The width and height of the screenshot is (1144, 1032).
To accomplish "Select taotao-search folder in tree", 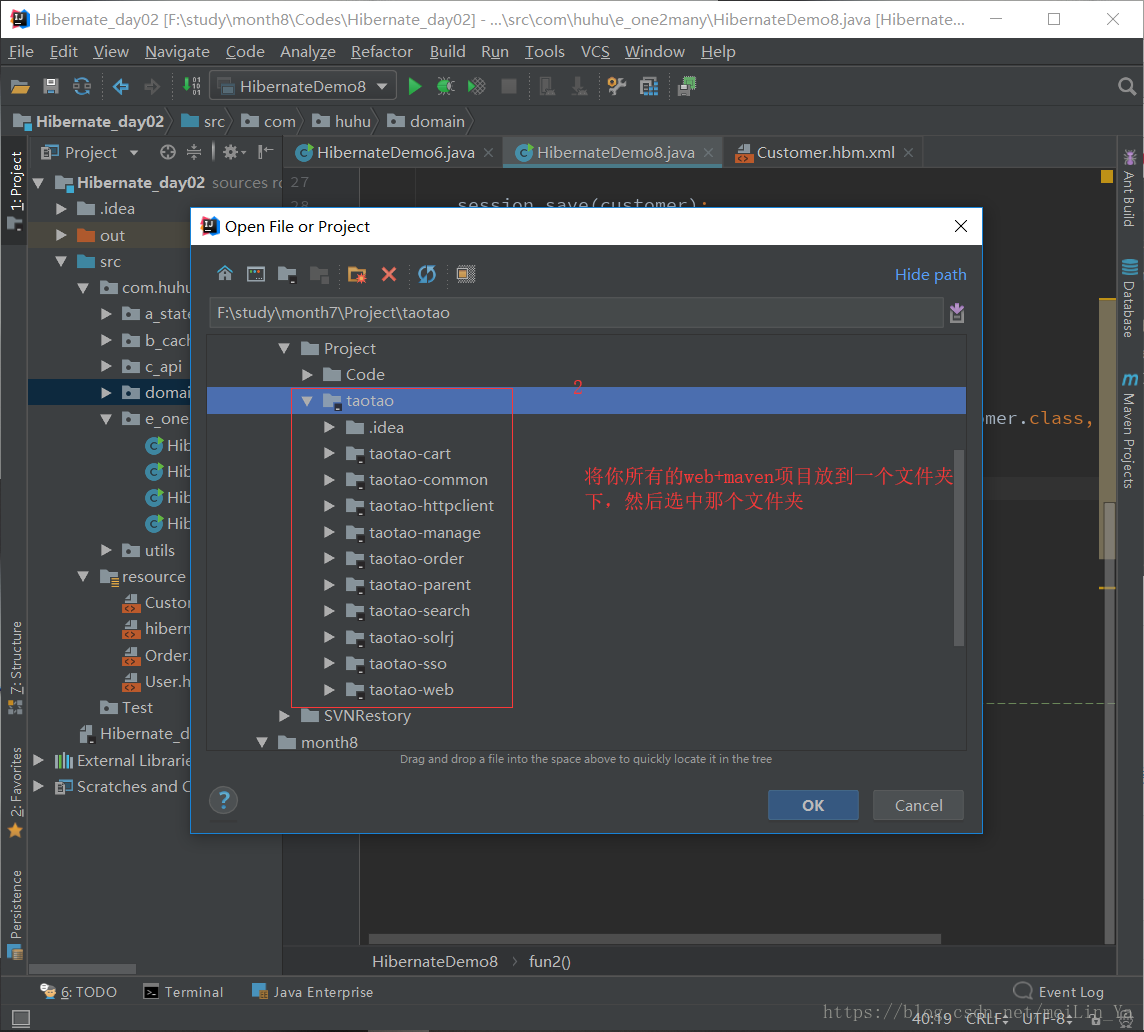I will 418,611.
